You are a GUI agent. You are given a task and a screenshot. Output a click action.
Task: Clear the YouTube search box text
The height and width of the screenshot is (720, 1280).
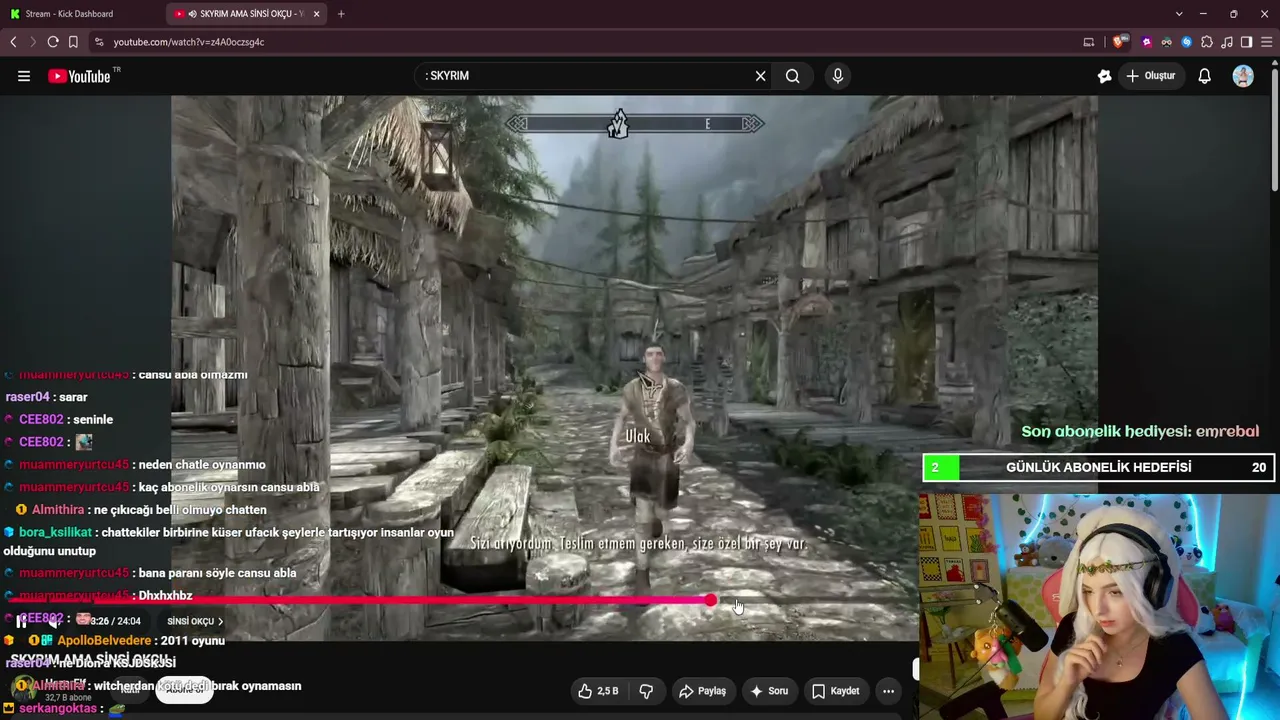click(x=760, y=76)
